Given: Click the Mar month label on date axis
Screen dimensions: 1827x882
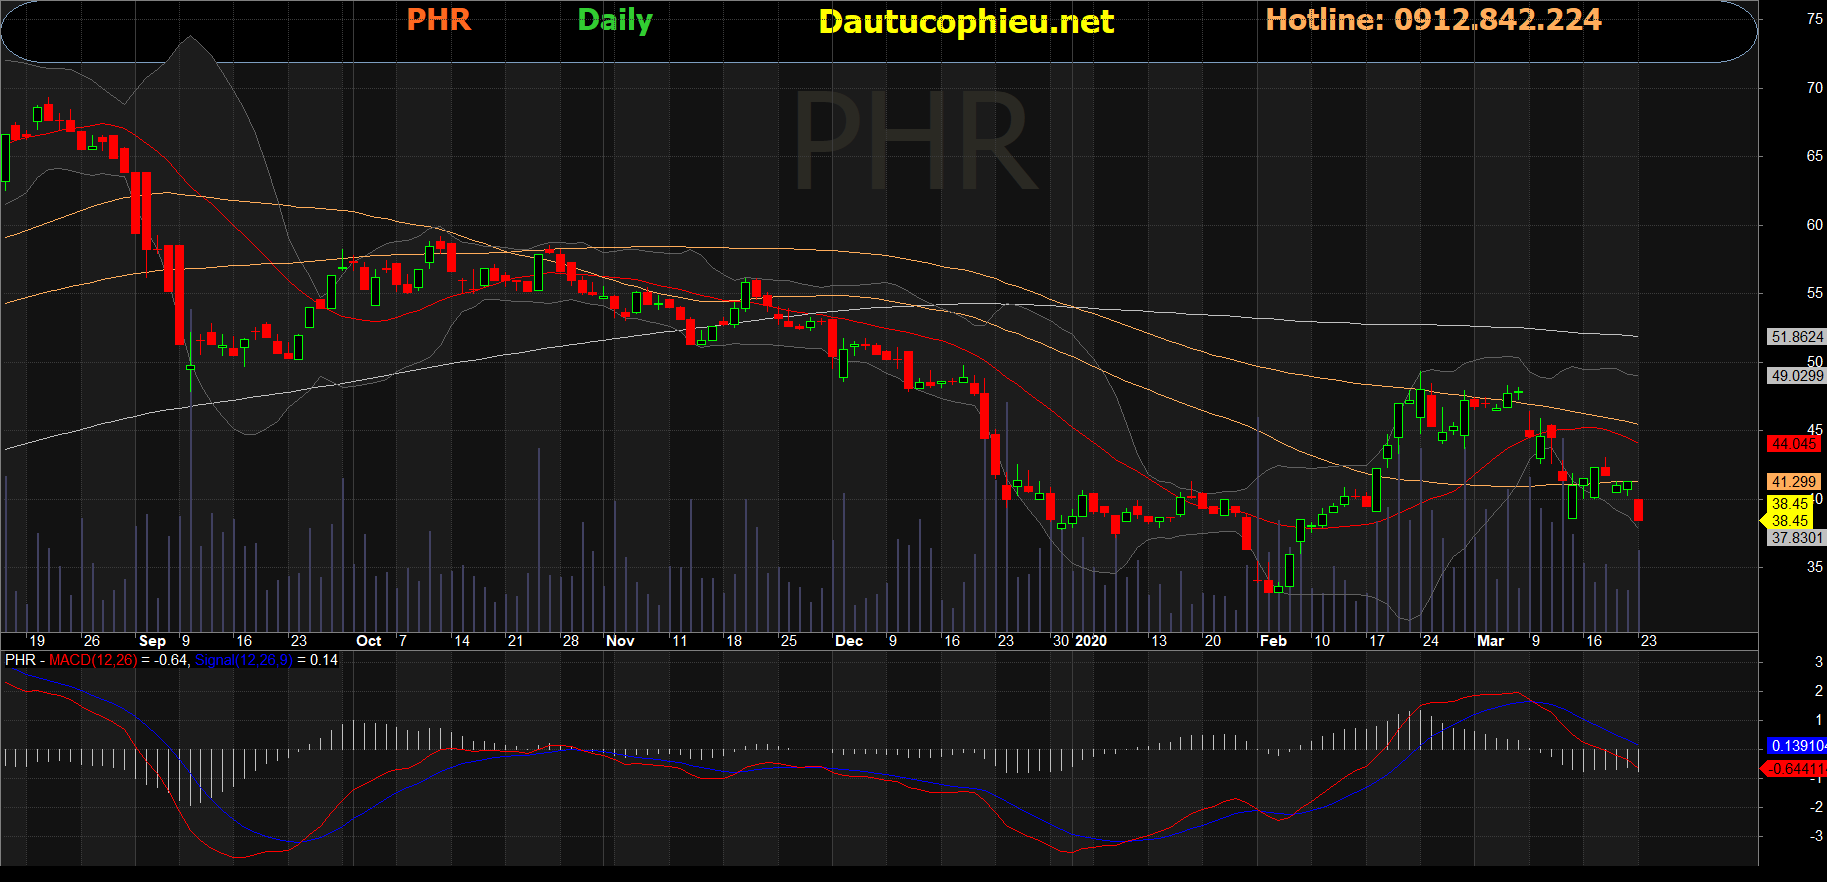Looking at the screenshot, I should [x=1490, y=641].
